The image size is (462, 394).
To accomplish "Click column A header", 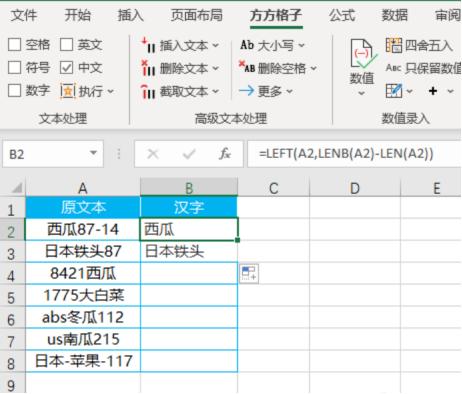I will pyautogui.click(x=83, y=188).
